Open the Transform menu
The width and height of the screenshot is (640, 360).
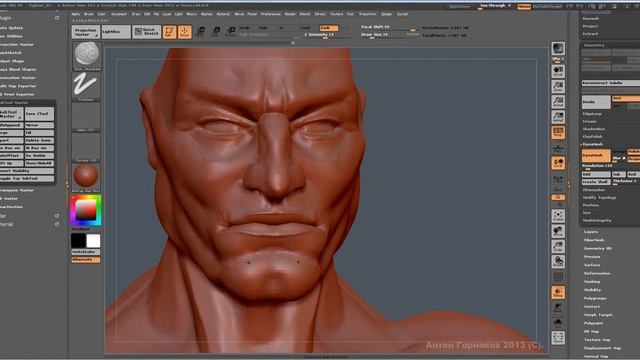pos(367,14)
